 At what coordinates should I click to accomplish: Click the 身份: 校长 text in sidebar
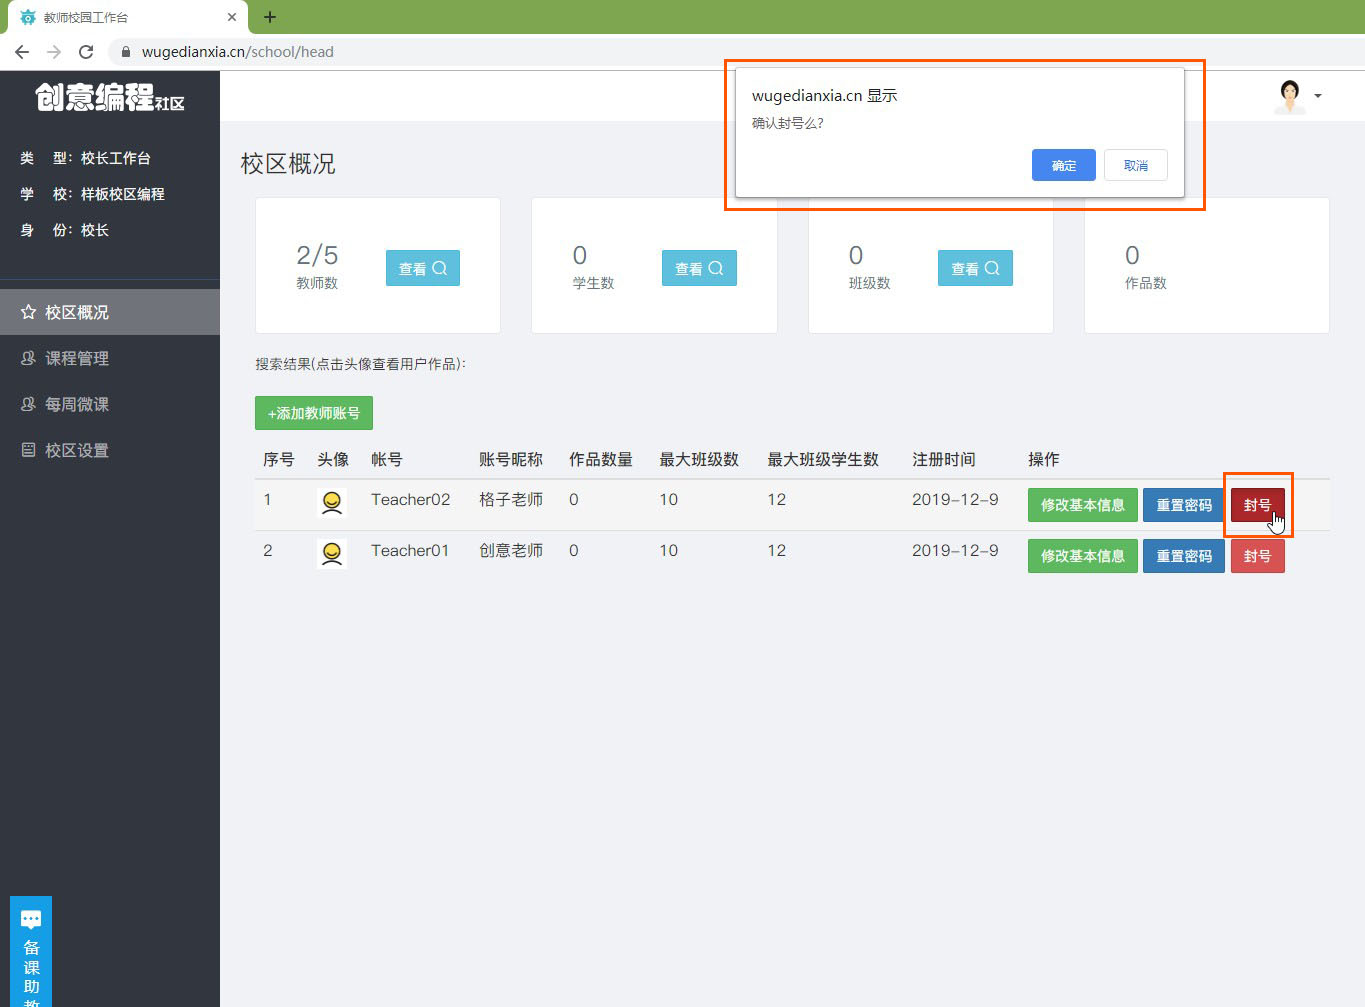pos(64,230)
